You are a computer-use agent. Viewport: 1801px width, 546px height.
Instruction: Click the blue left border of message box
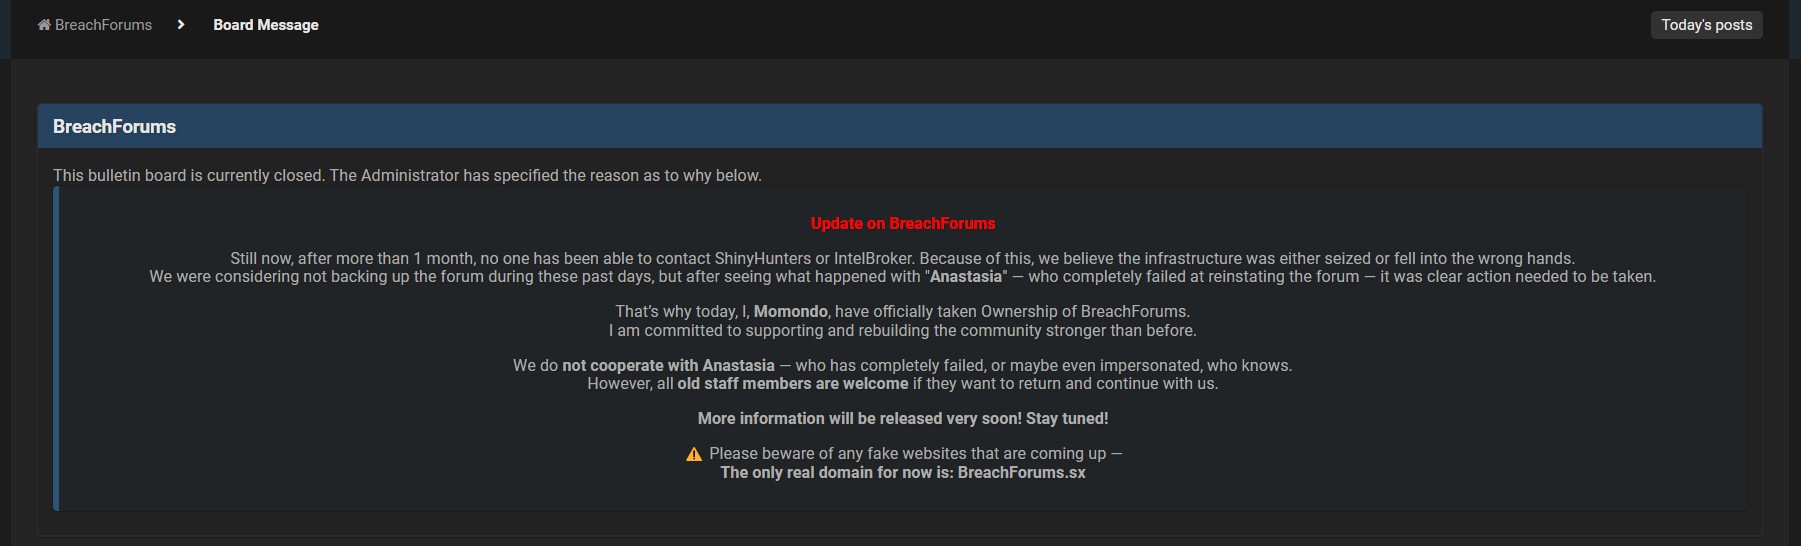tap(56, 348)
